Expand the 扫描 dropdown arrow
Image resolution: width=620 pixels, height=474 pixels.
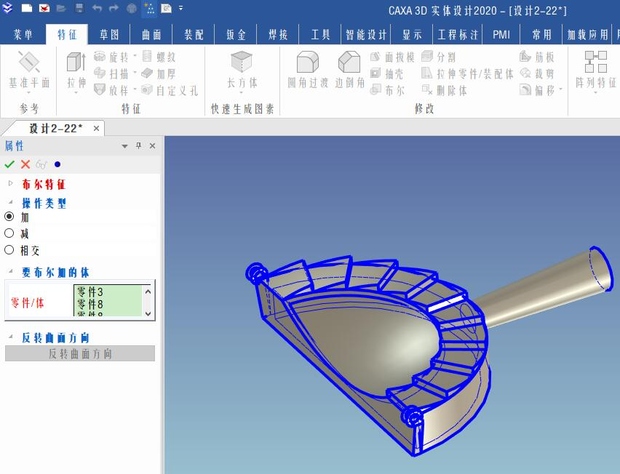pos(134,73)
